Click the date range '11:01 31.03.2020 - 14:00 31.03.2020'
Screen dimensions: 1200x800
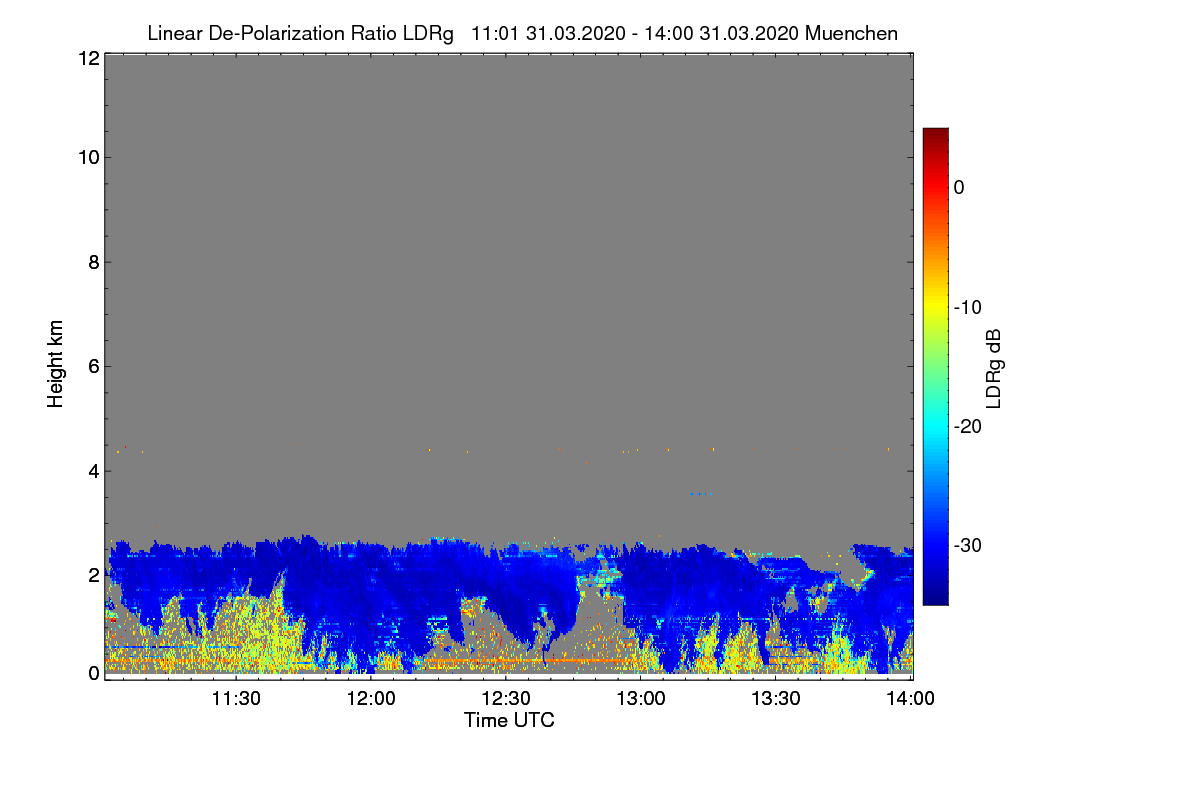pyautogui.click(x=635, y=33)
